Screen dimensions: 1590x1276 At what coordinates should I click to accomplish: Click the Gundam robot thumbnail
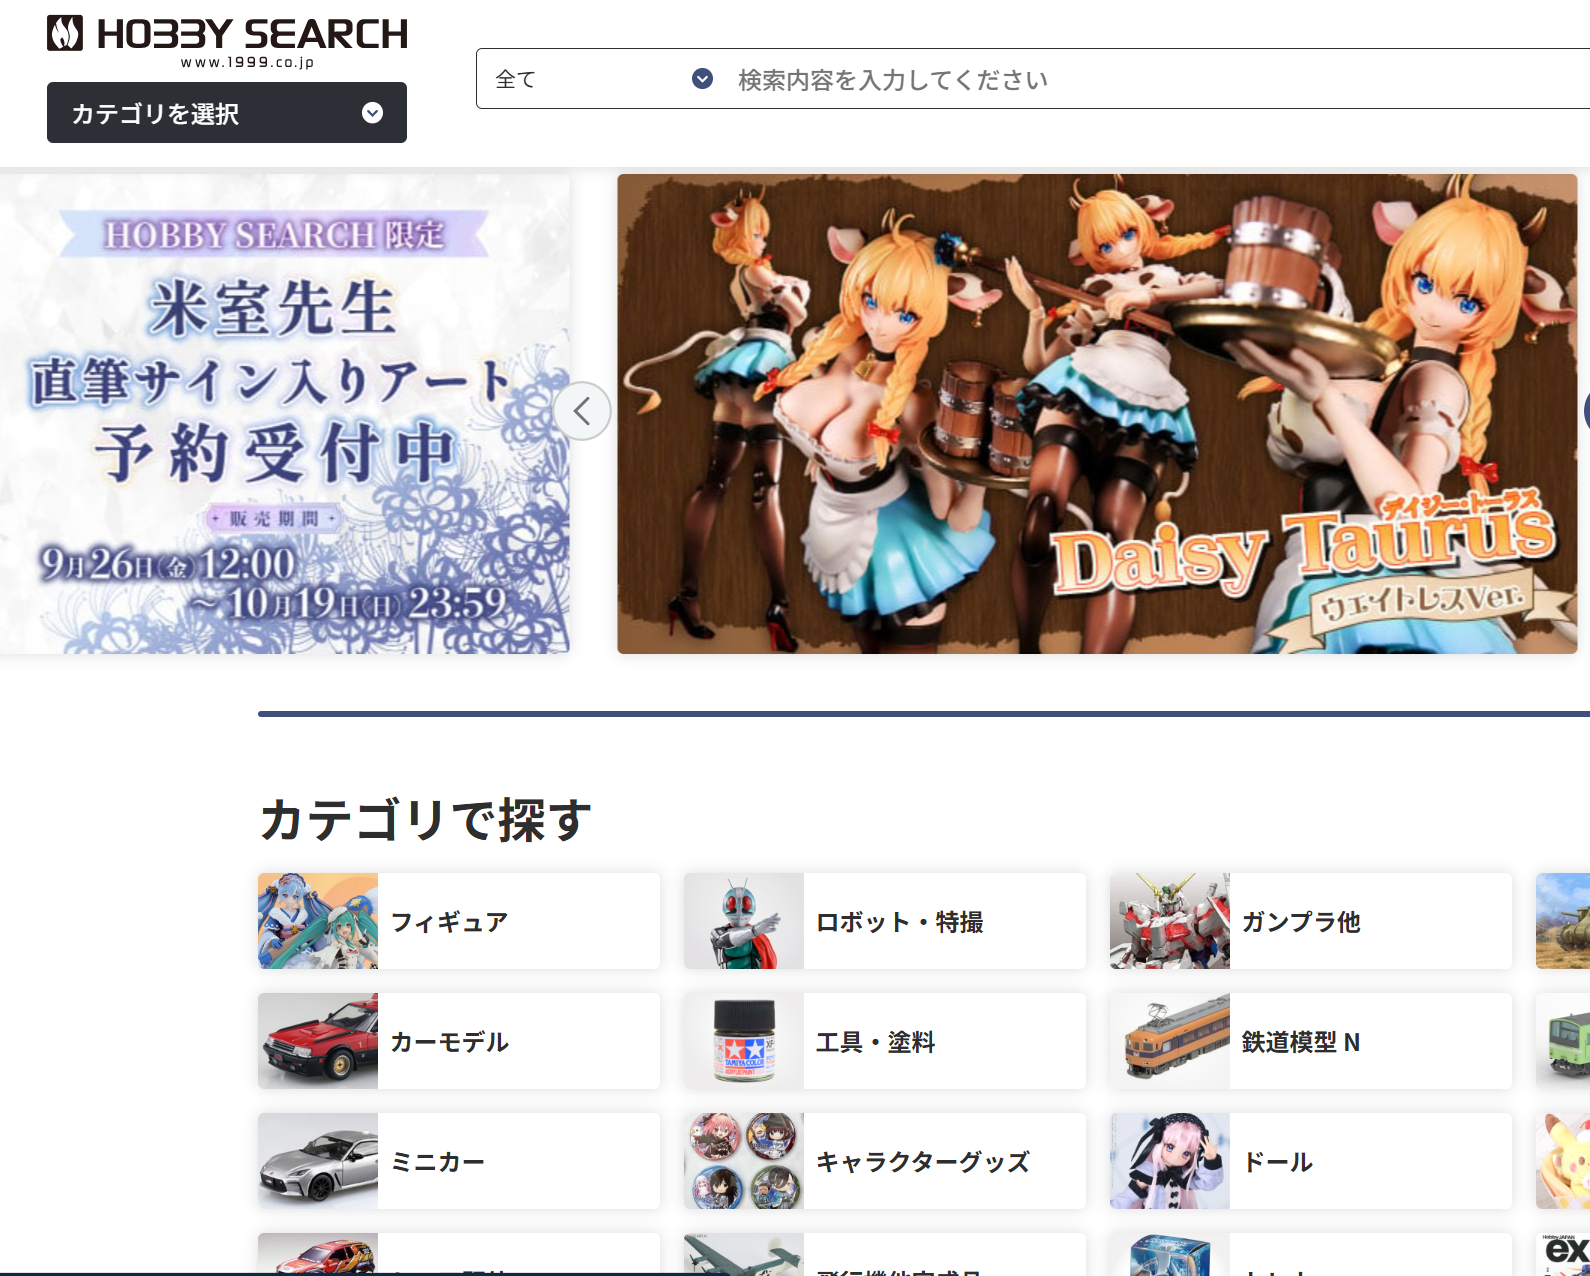(1170, 921)
